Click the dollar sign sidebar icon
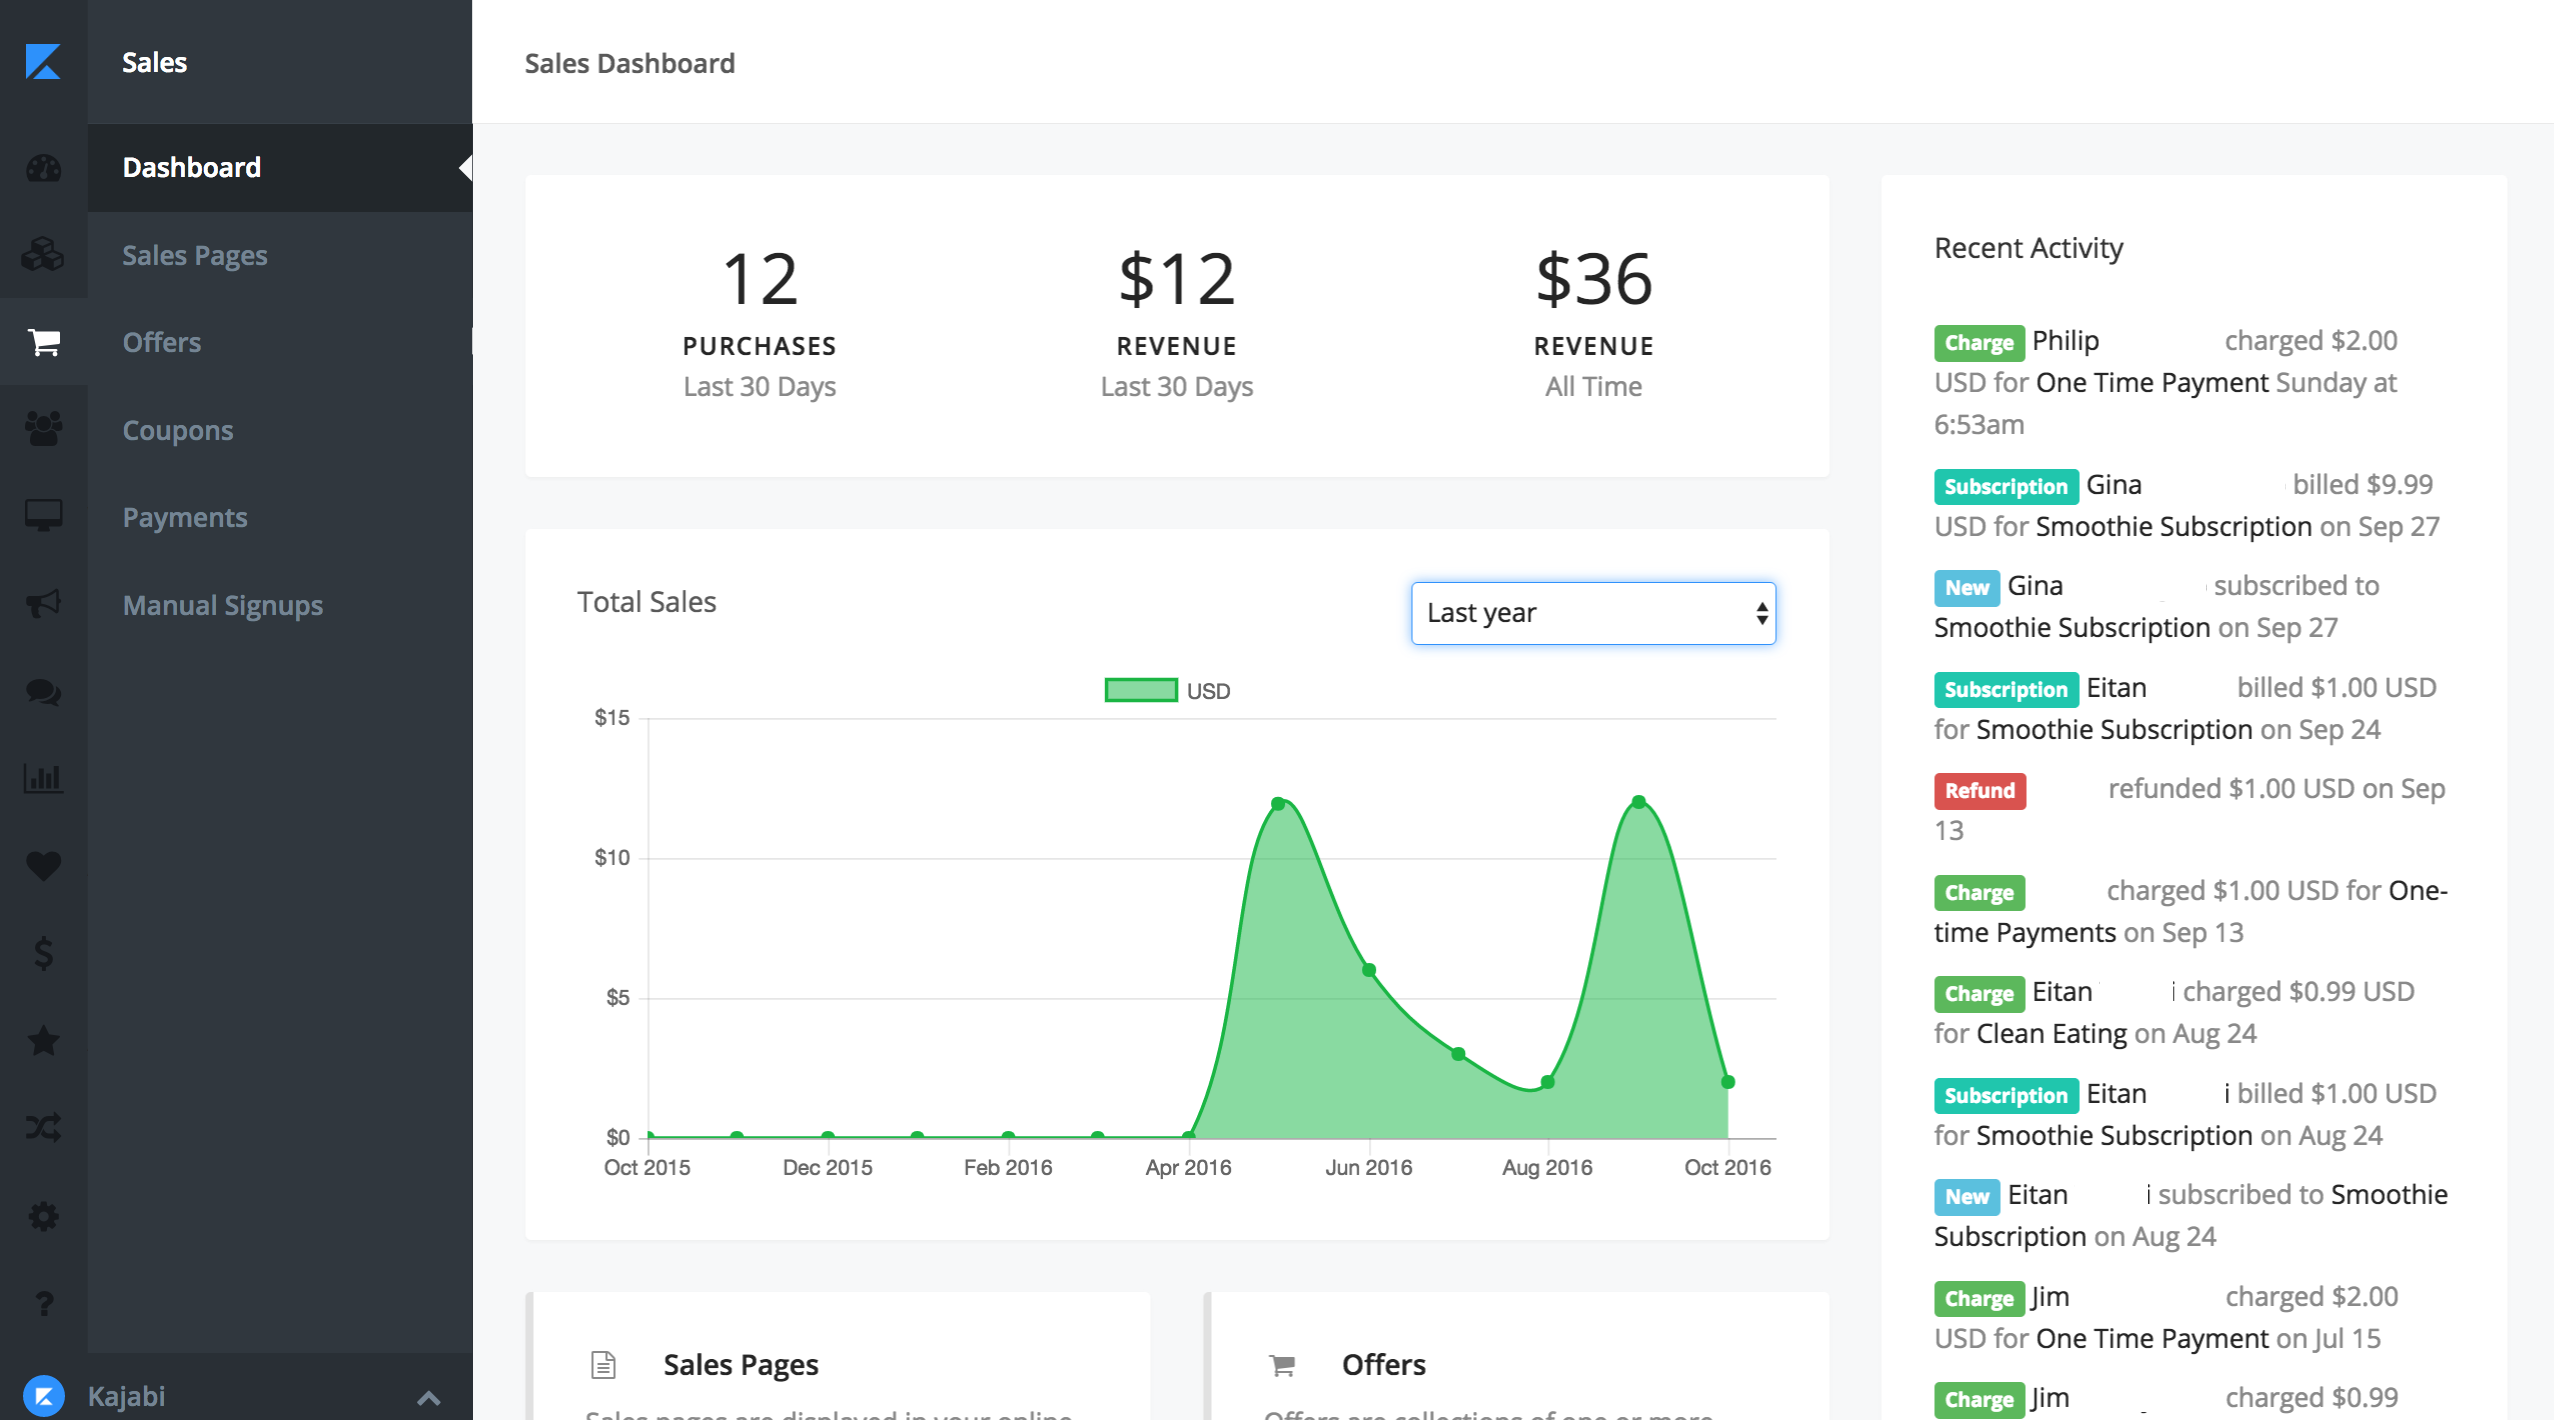This screenshot has height=1420, width=2554. (43, 953)
